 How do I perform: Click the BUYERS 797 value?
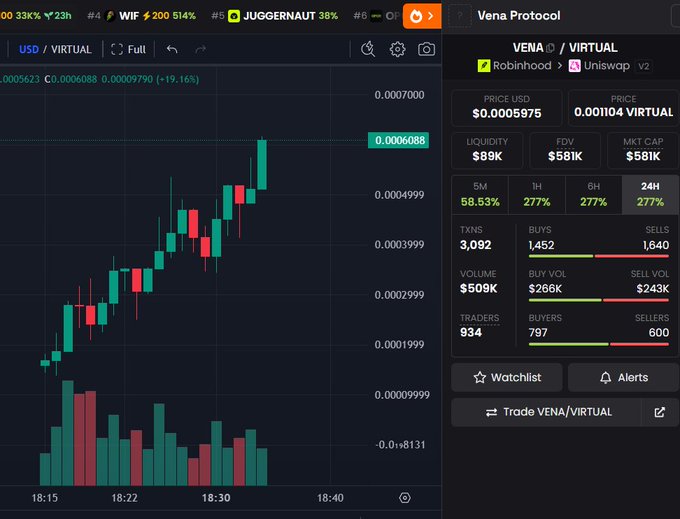[538, 333]
